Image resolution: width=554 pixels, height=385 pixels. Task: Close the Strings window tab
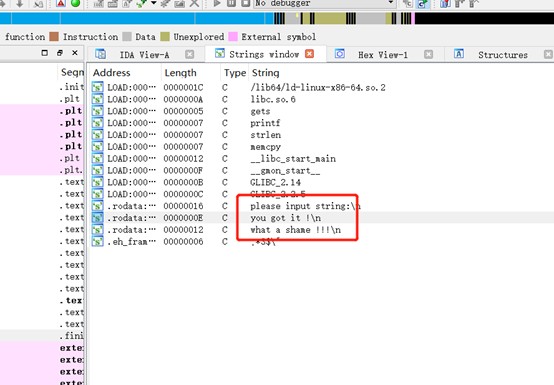tap(310, 54)
